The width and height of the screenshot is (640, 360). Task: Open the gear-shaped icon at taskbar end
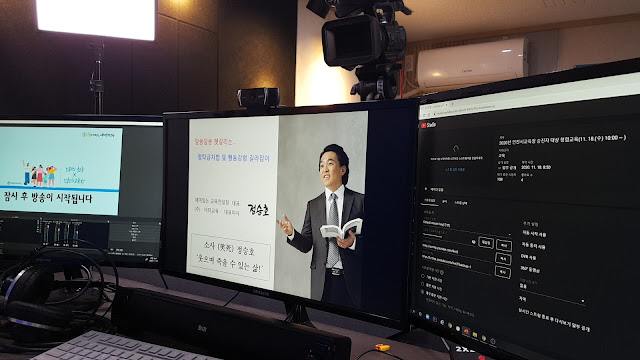pyautogui.click(x=493, y=341)
